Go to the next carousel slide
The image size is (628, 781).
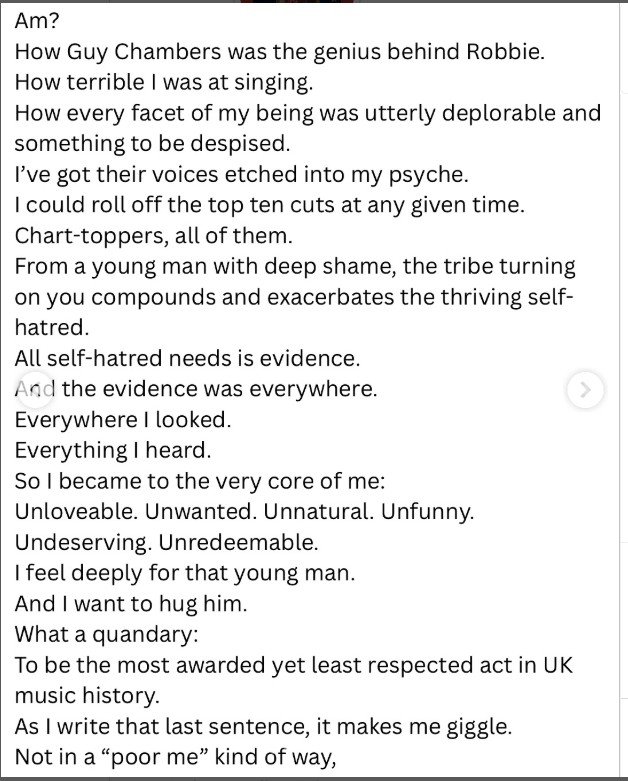[586, 390]
